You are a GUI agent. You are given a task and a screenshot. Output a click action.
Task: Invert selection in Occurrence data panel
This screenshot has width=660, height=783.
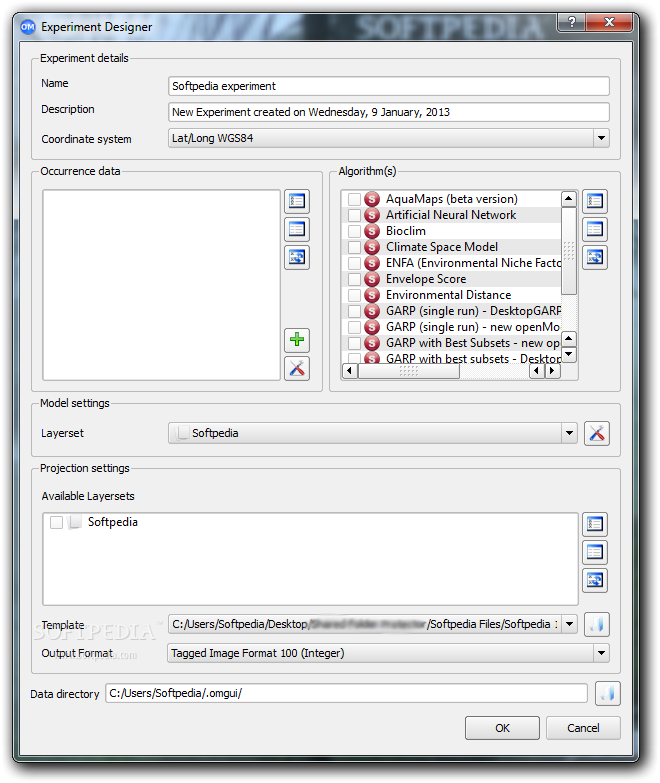click(297, 257)
